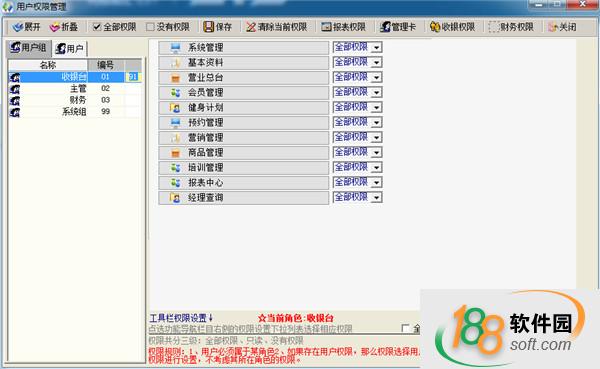Screen dimensions: 600x369
Task: Select the 收银台 row icon
Action: click(x=15, y=77)
